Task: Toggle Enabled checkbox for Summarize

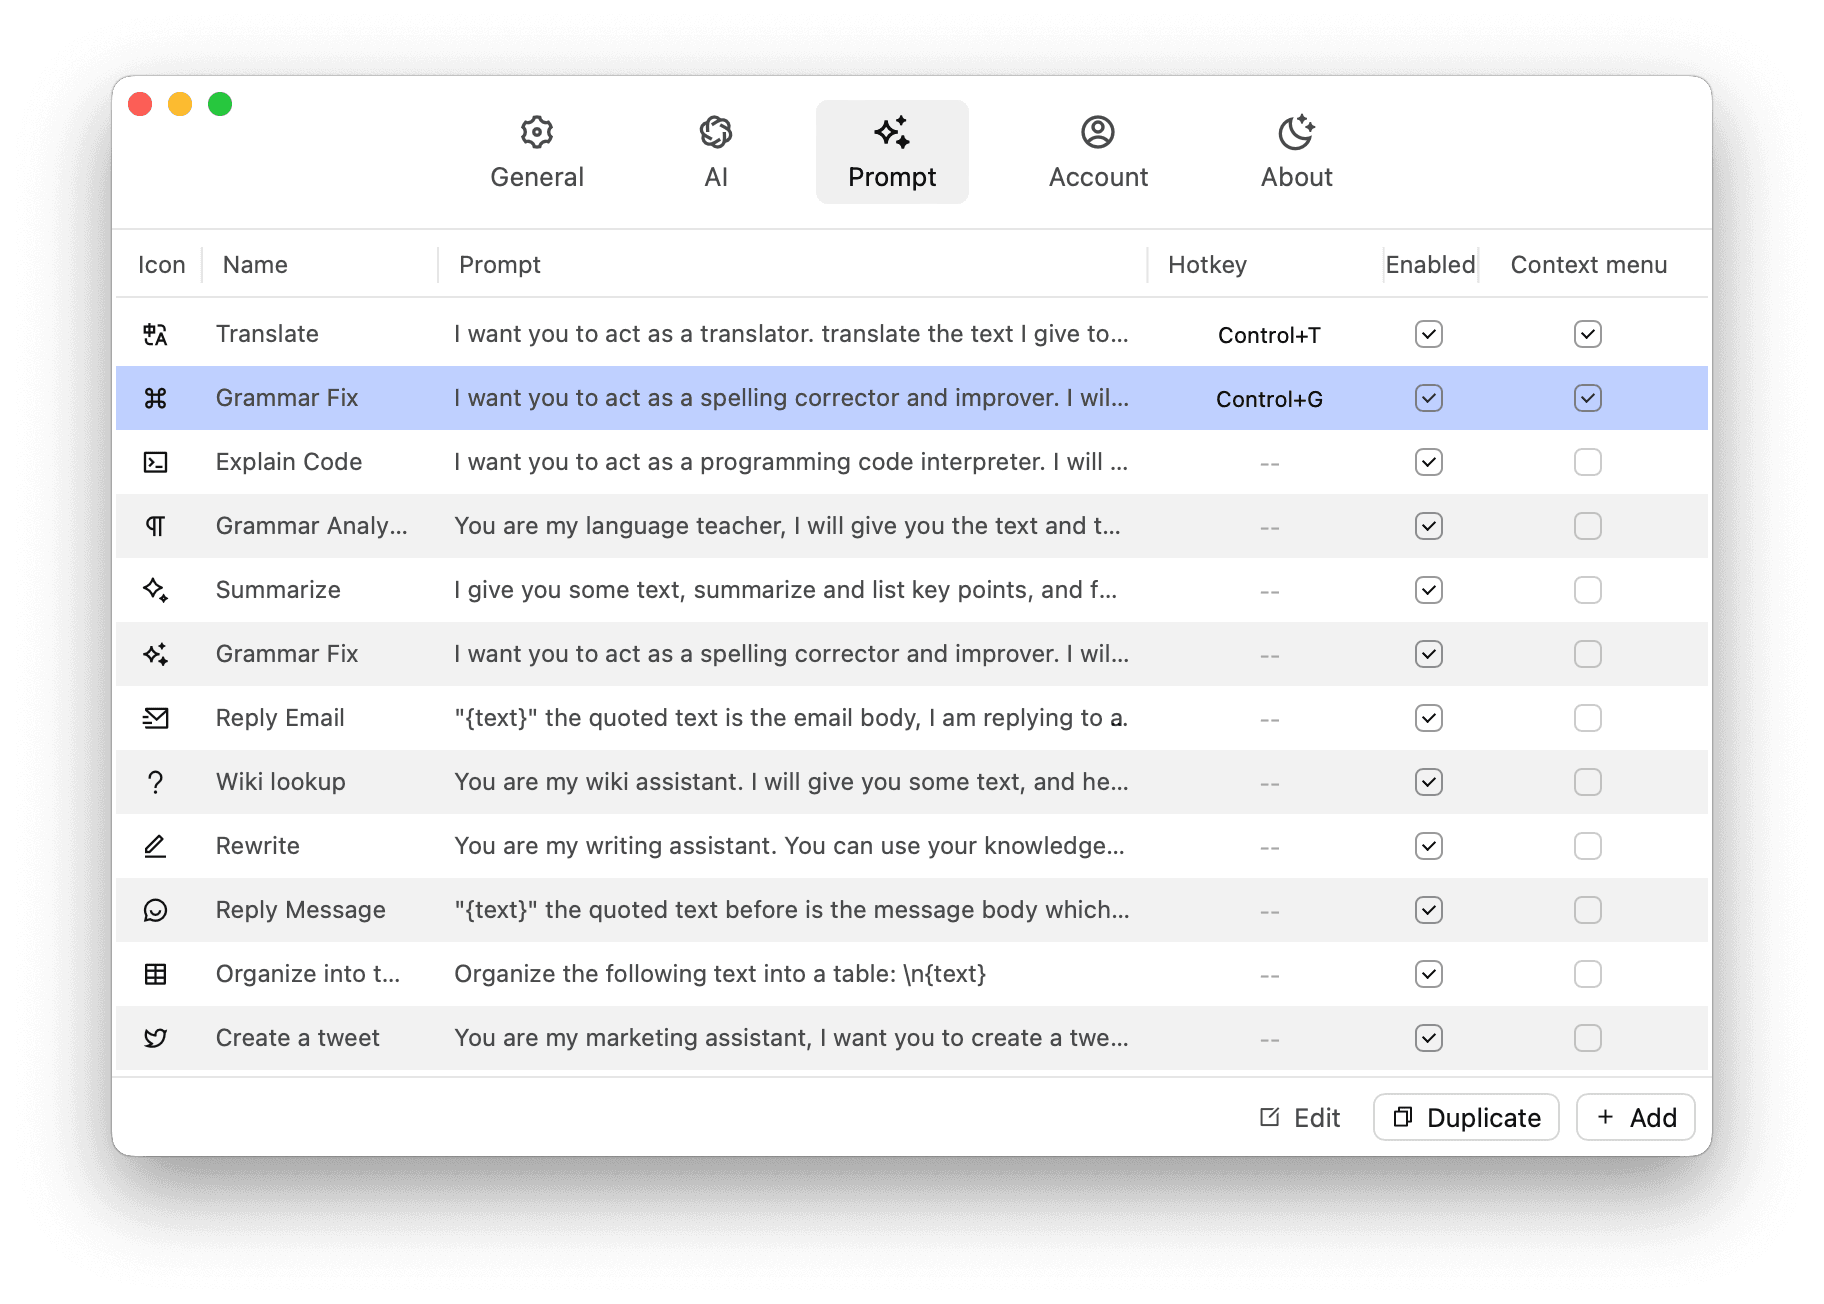Action: [x=1429, y=590]
